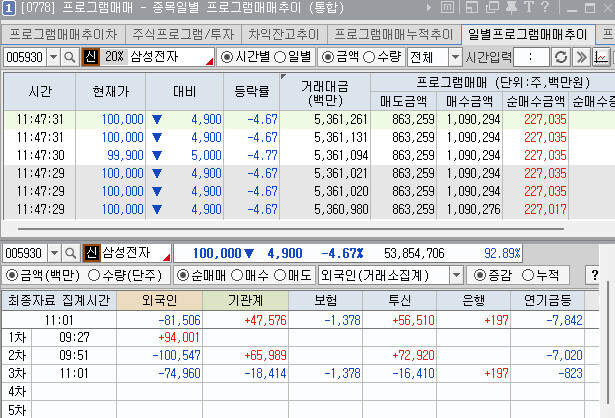
Task: Click the ? button at right of lower filter row
Action: tap(594, 275)
